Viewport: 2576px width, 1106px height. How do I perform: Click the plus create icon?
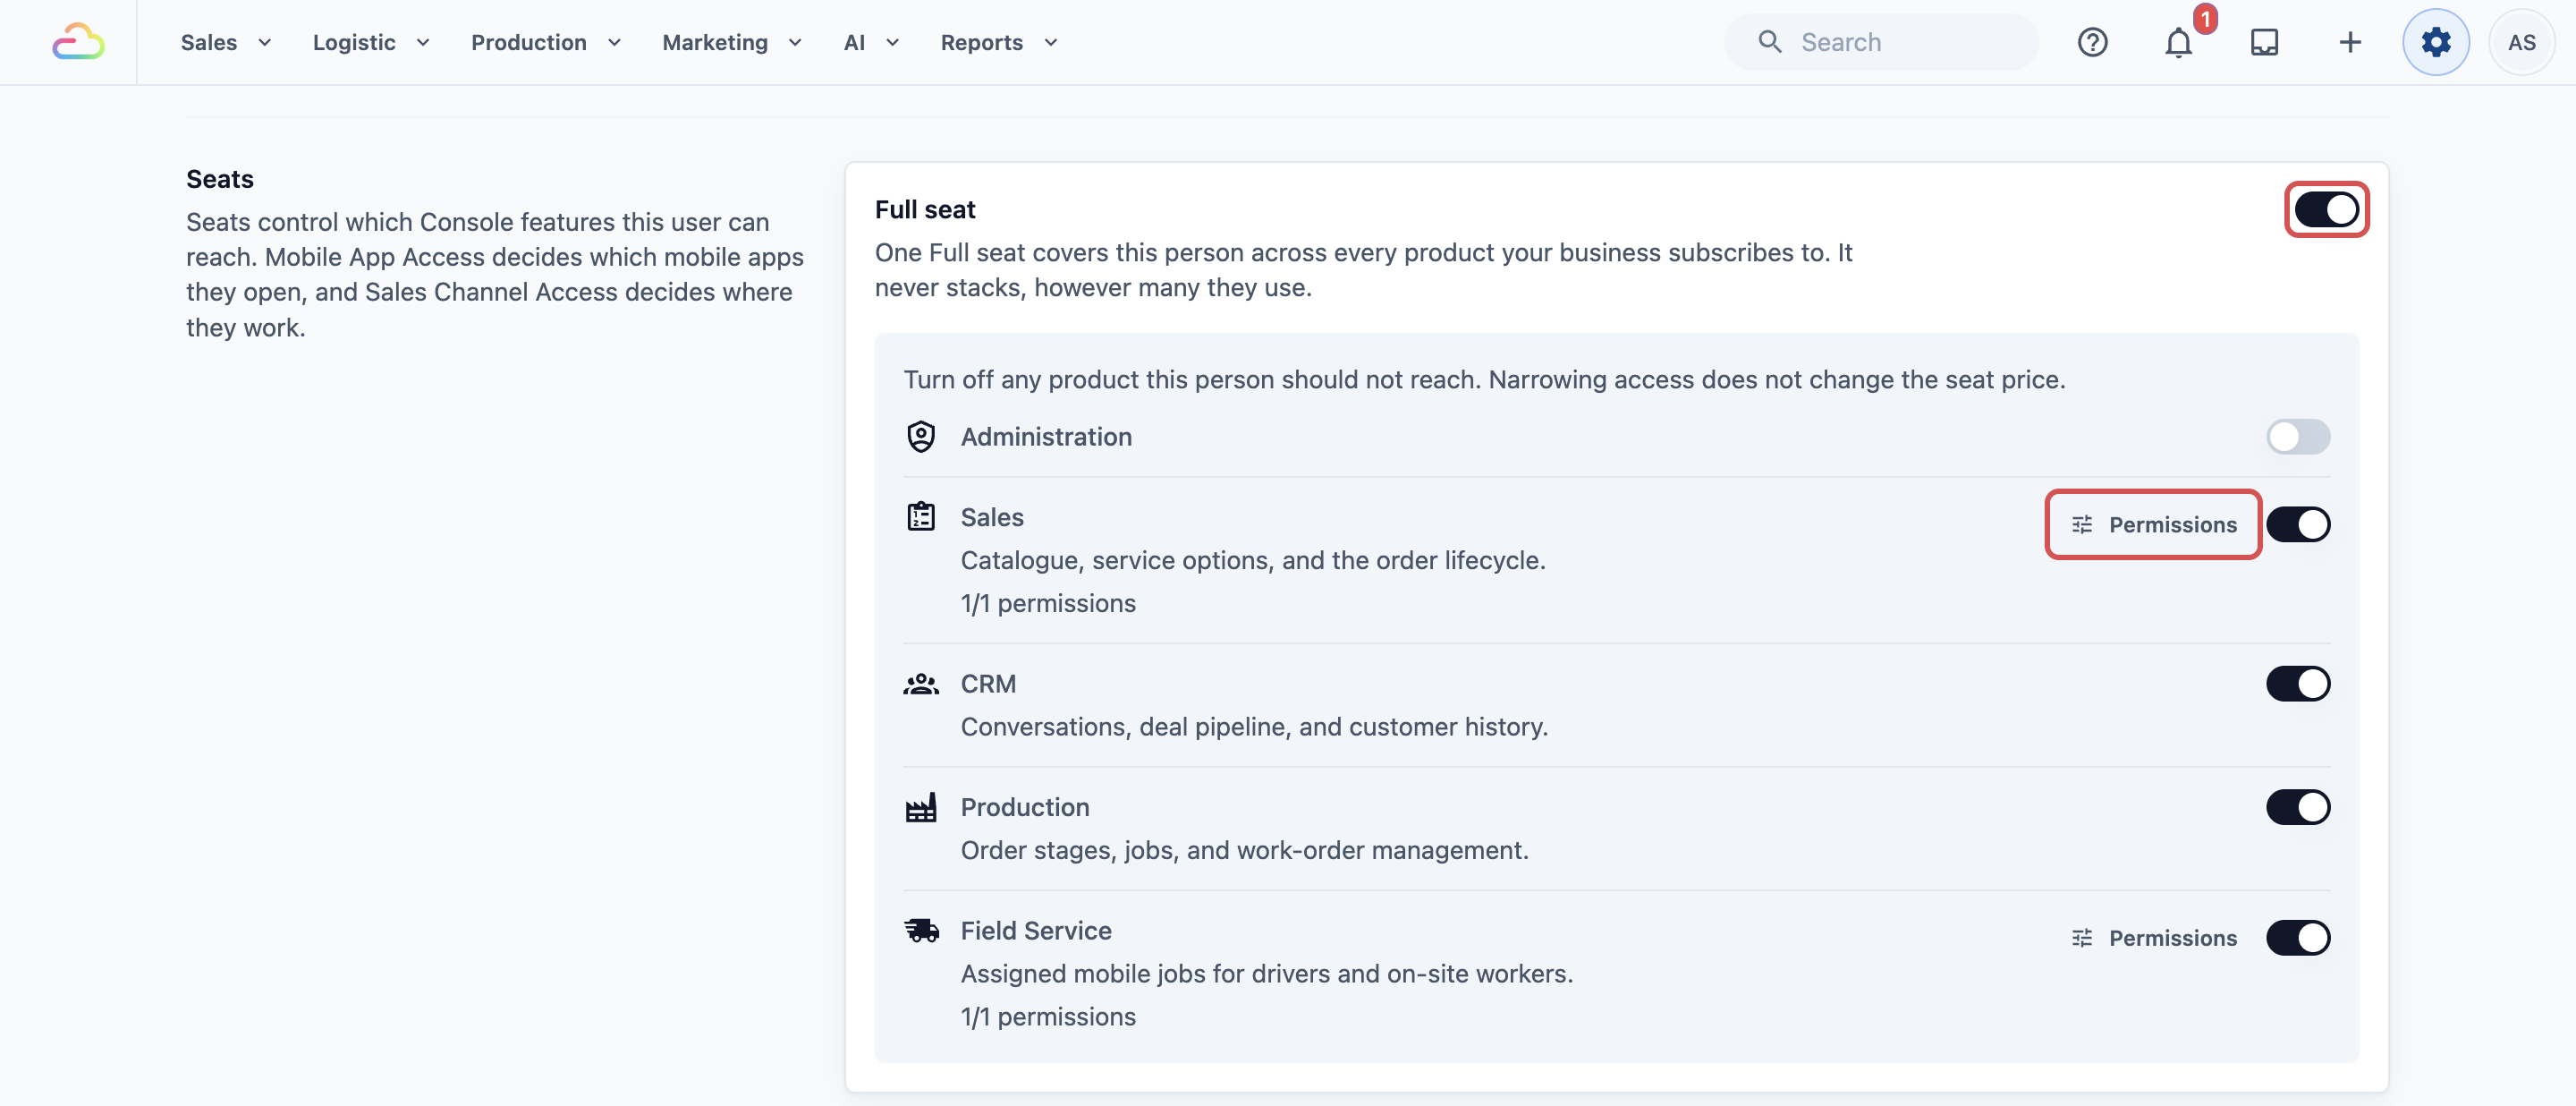coord(2350,42)
